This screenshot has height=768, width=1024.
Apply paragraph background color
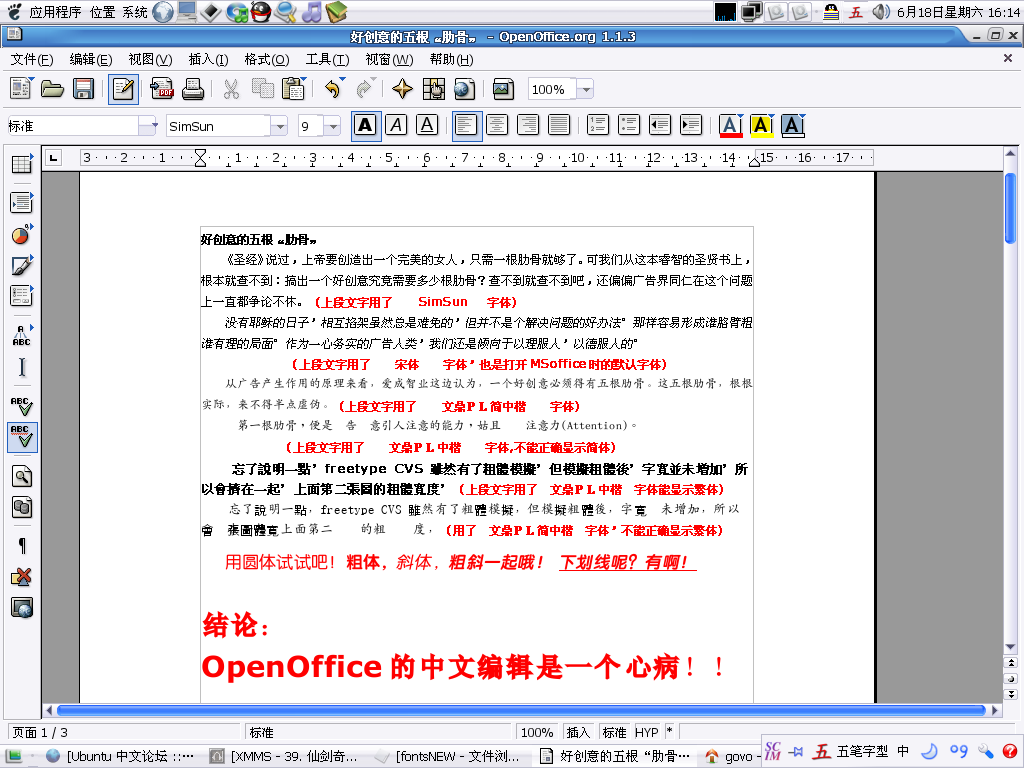793,125
